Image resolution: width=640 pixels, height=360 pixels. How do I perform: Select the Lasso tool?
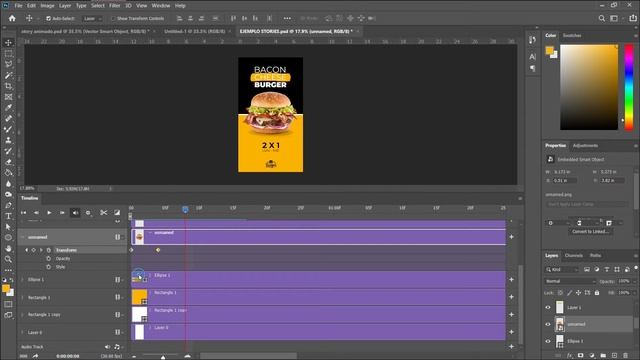pyautogui.click(x=8, y=64)
